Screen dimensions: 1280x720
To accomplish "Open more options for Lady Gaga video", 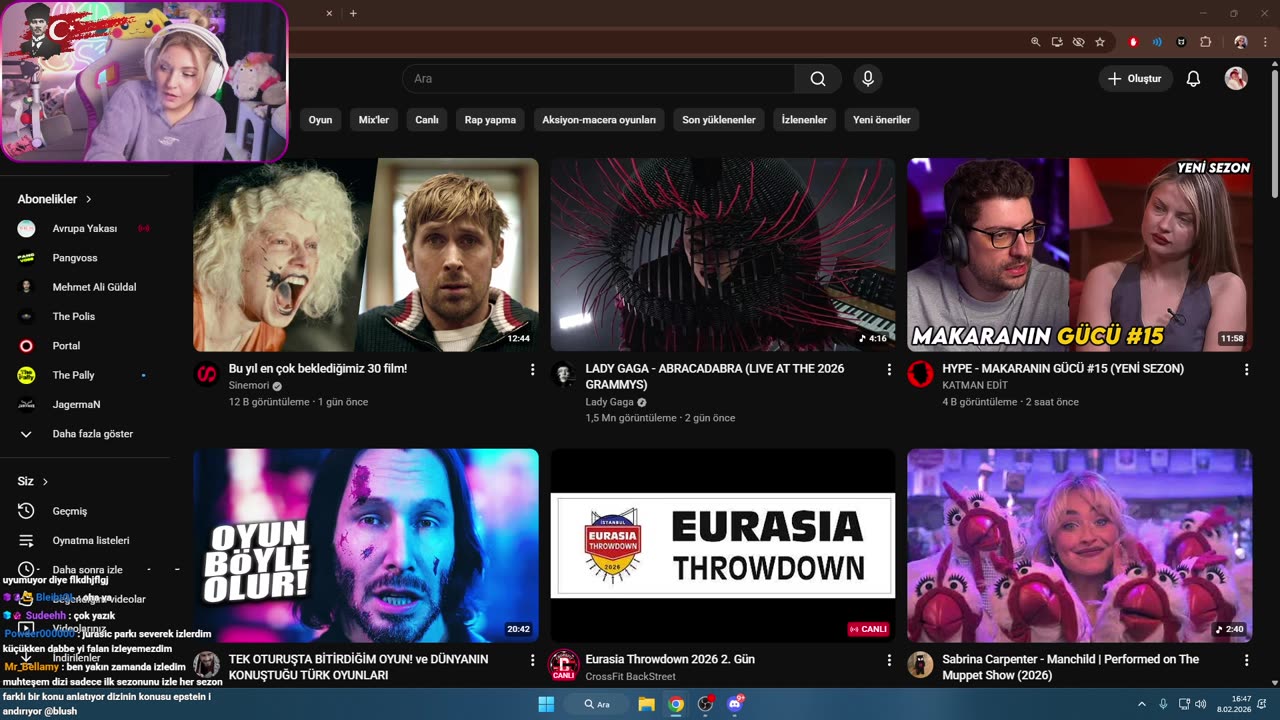I will (889, 370).
